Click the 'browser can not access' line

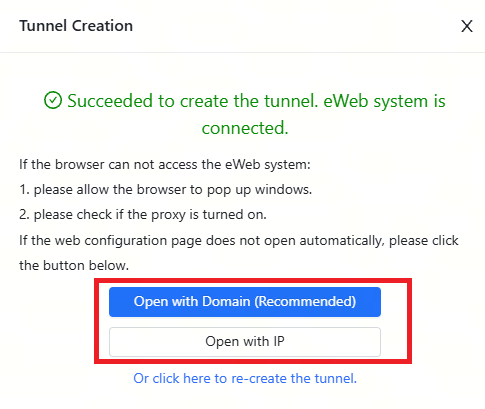click(x=165, y=165)
